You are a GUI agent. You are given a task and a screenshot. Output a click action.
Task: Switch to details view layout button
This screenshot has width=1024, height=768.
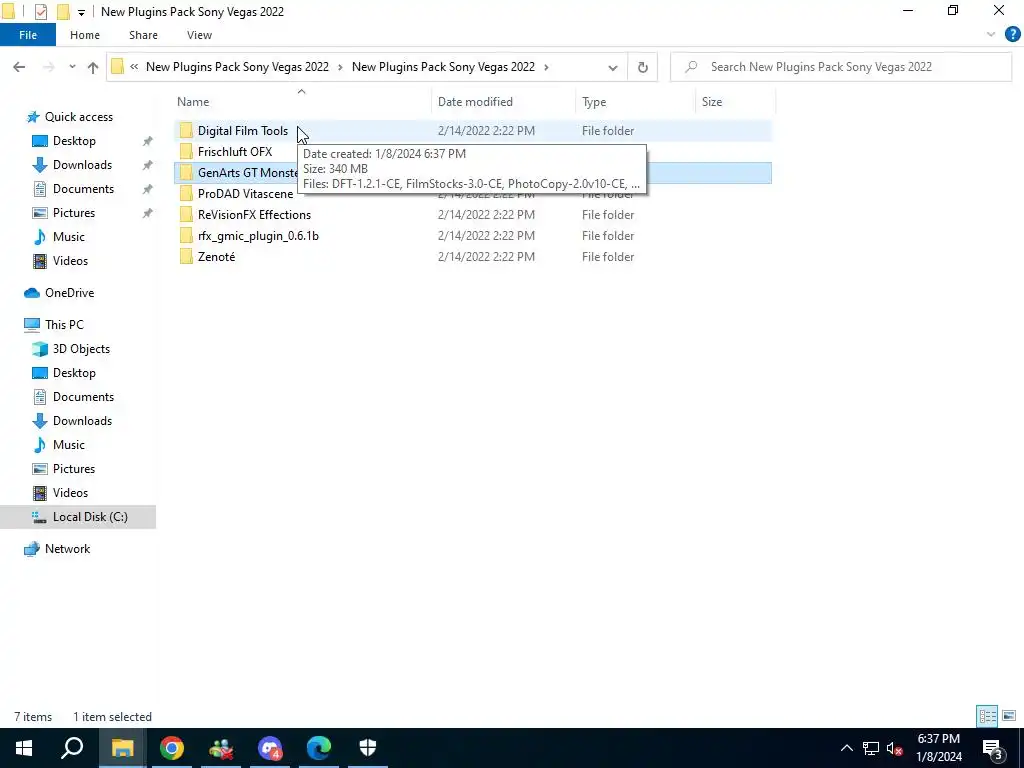point(987,716)
